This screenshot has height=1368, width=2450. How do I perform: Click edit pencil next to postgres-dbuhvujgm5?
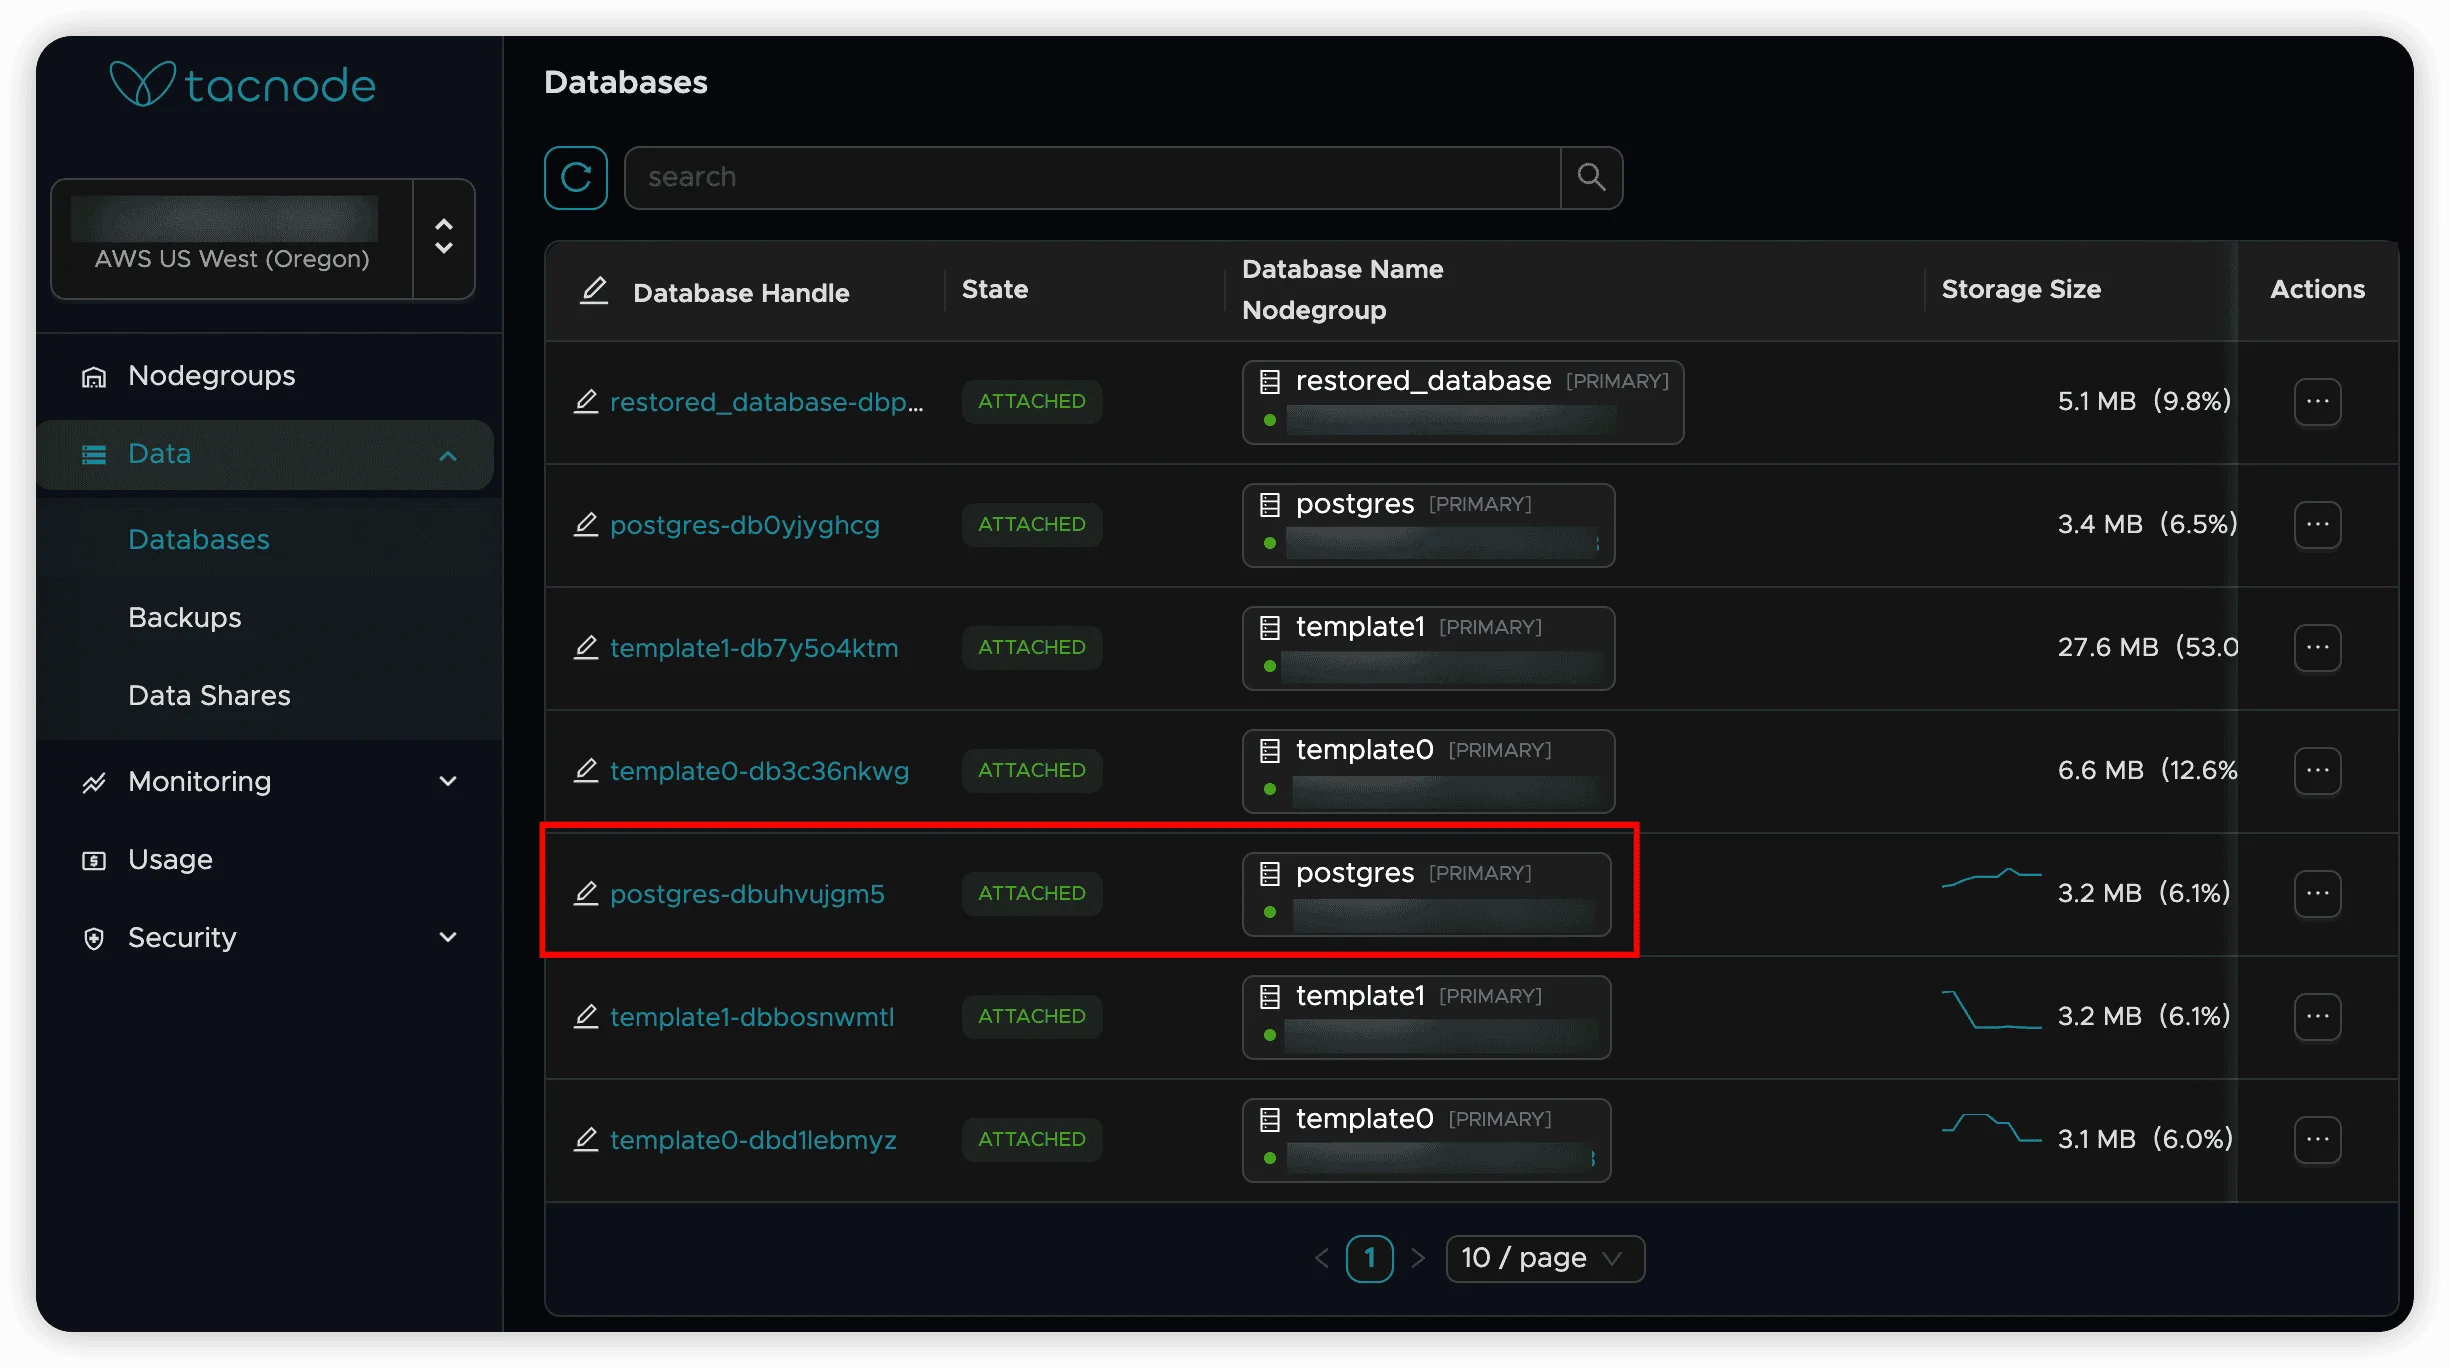tap(586, 894)
